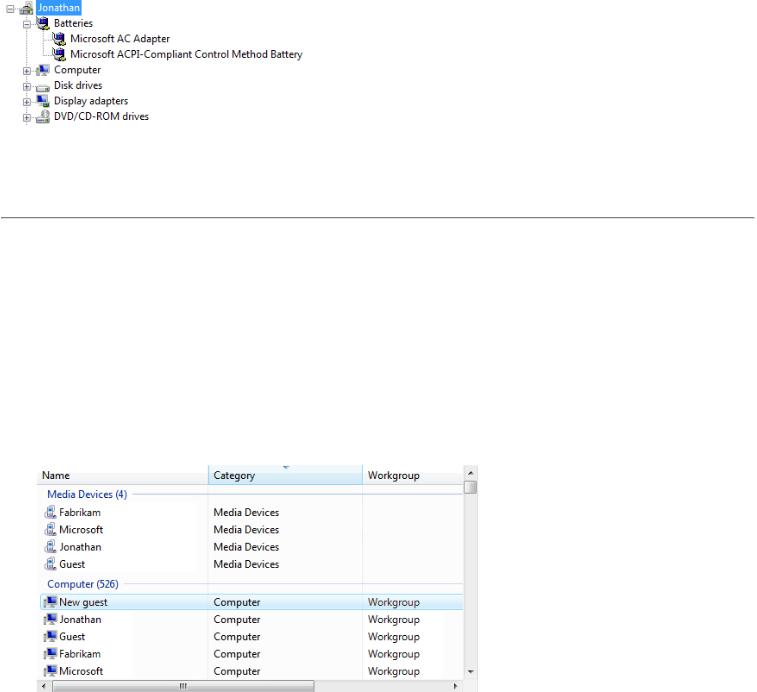Click the New guest computer icon
757x692 pixels.
50,602
